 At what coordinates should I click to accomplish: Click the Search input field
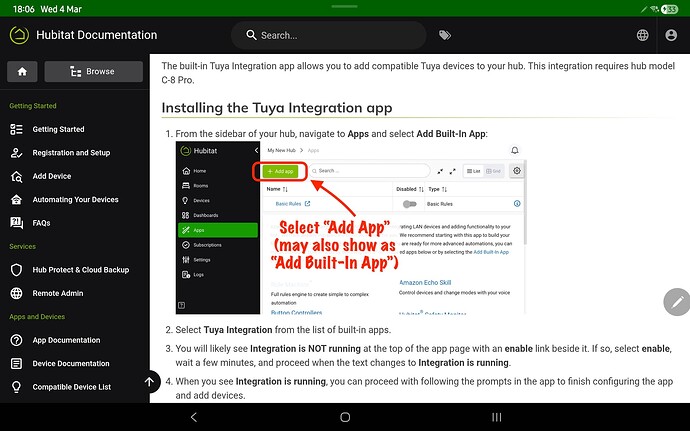(x=328, y=35)
